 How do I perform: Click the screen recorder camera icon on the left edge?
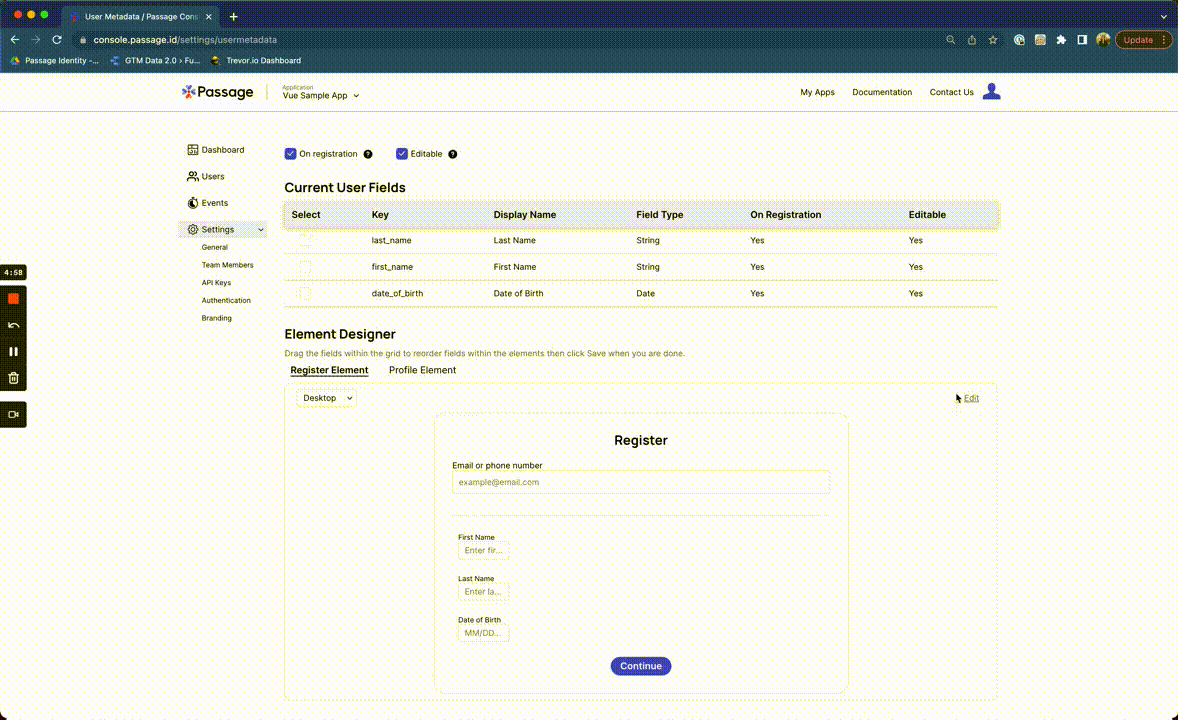[12, 414]
